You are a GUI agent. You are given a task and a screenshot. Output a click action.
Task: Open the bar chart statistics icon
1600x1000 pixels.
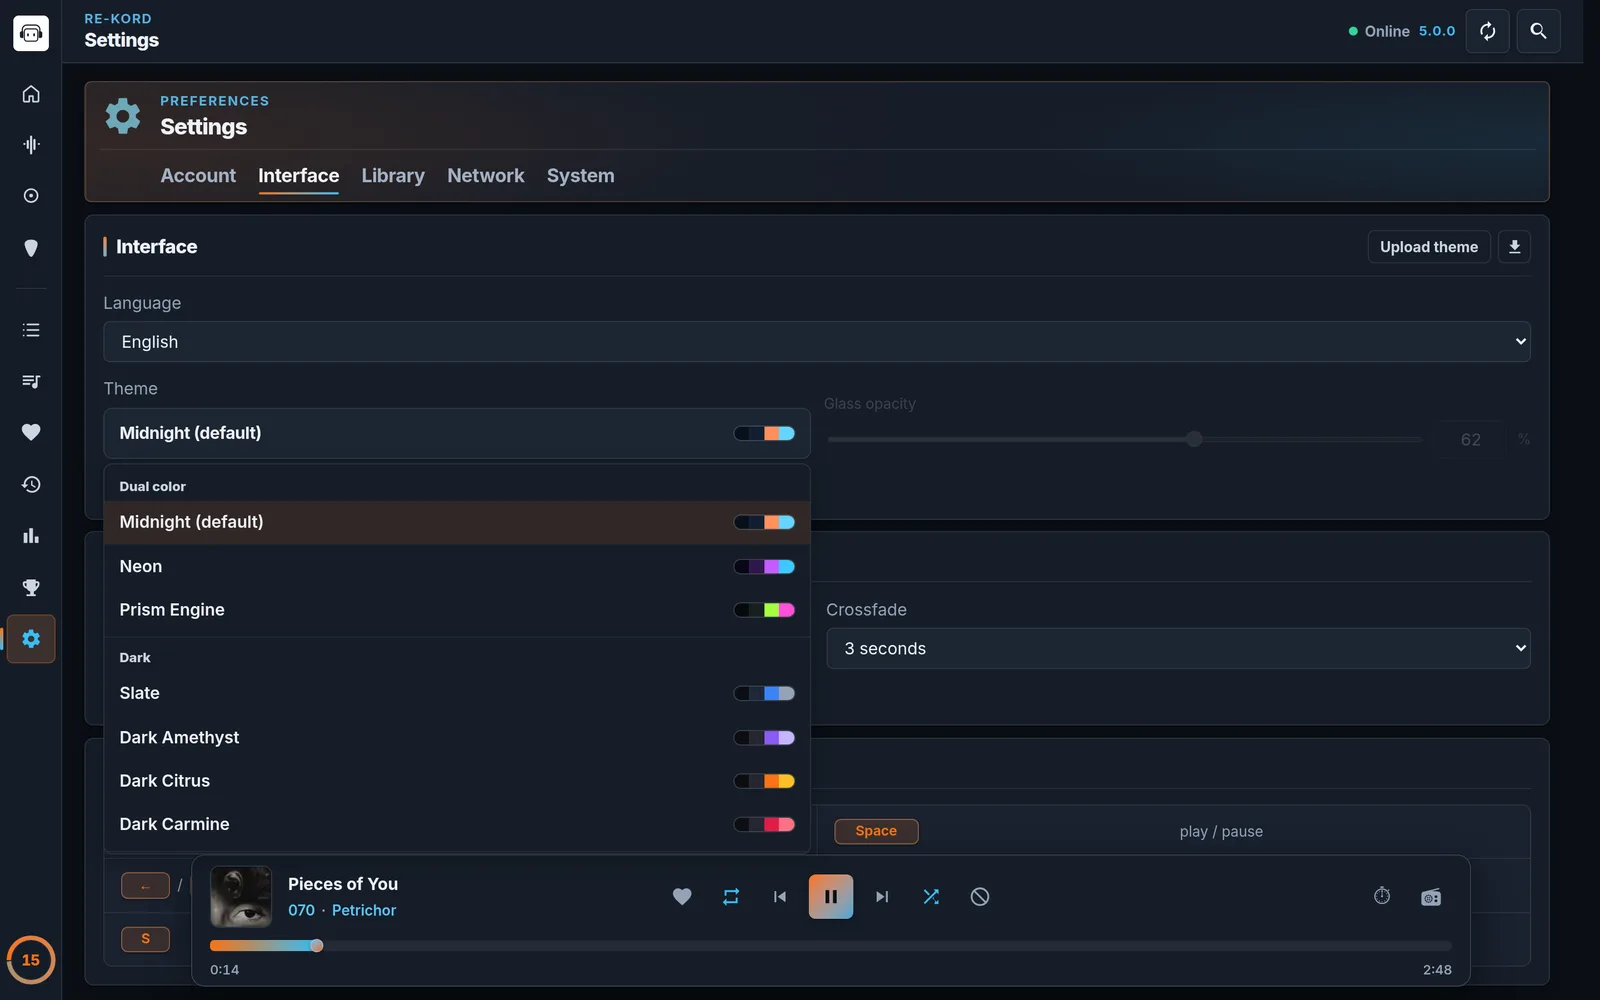point(31,536)
